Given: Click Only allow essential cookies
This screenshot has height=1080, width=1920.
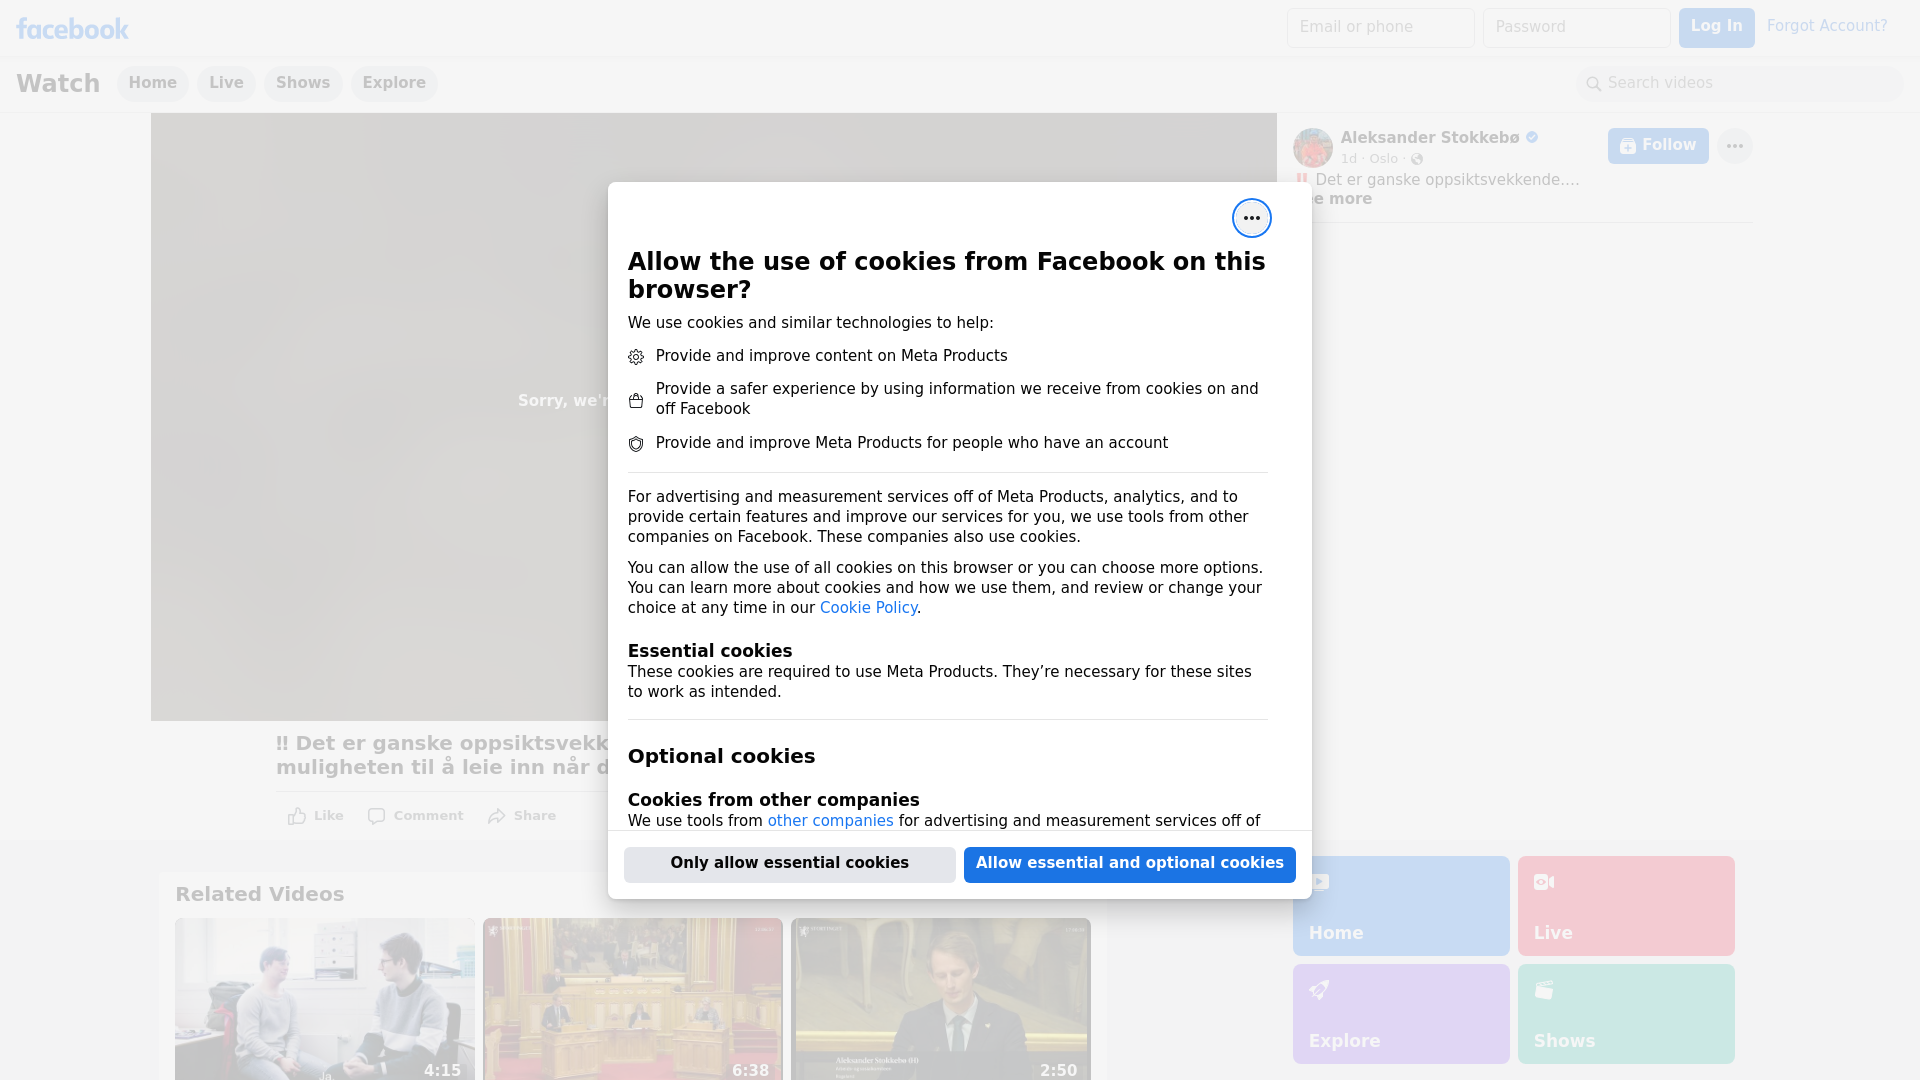Looking at the screenshot, I should pyautogui.click(x=790, y=865).
